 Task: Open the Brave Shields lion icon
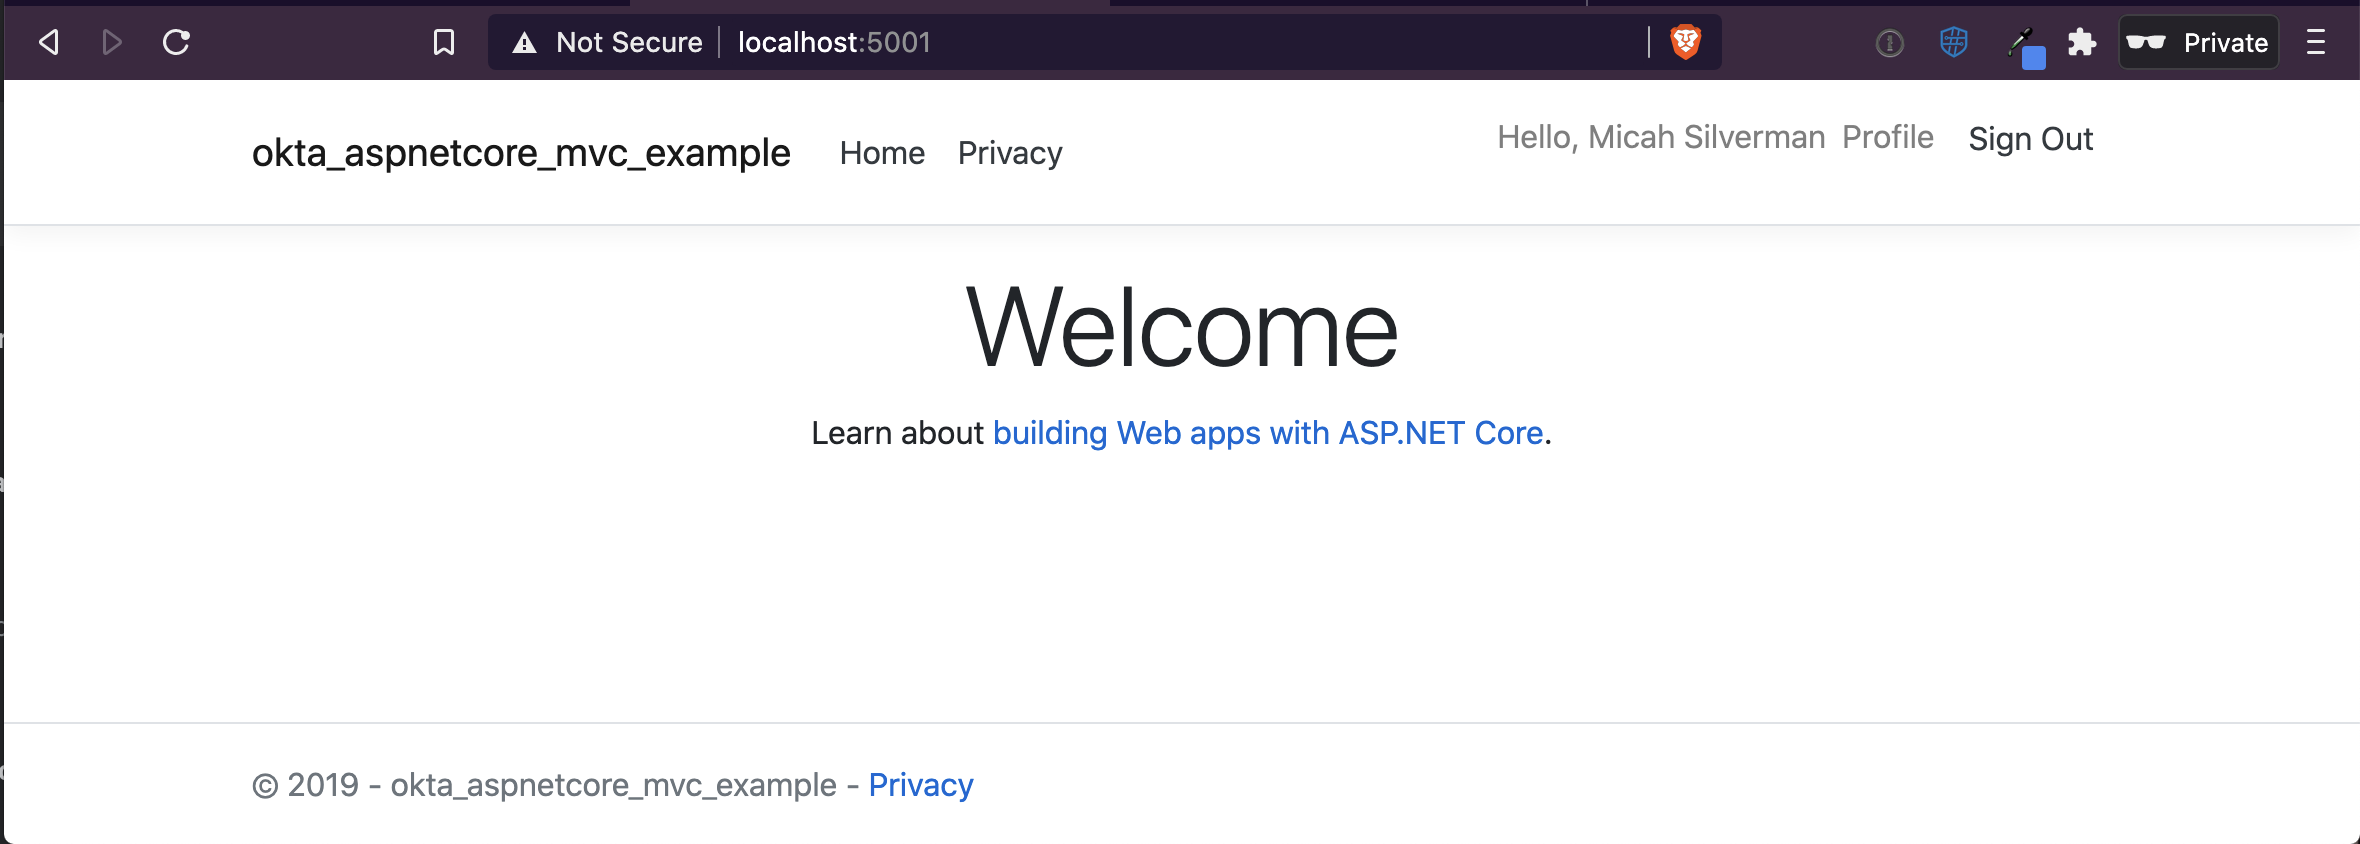(1685, 42)
